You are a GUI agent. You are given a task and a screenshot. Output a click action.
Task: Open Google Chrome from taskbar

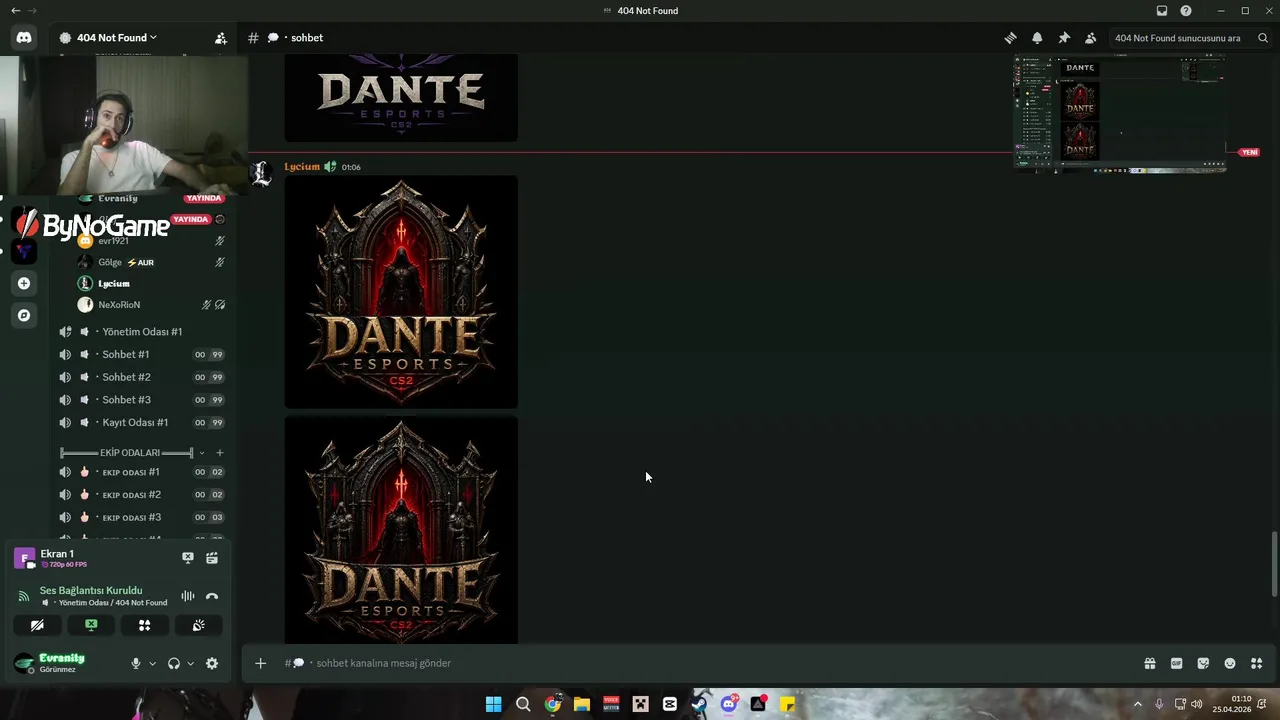click(553, 704)
